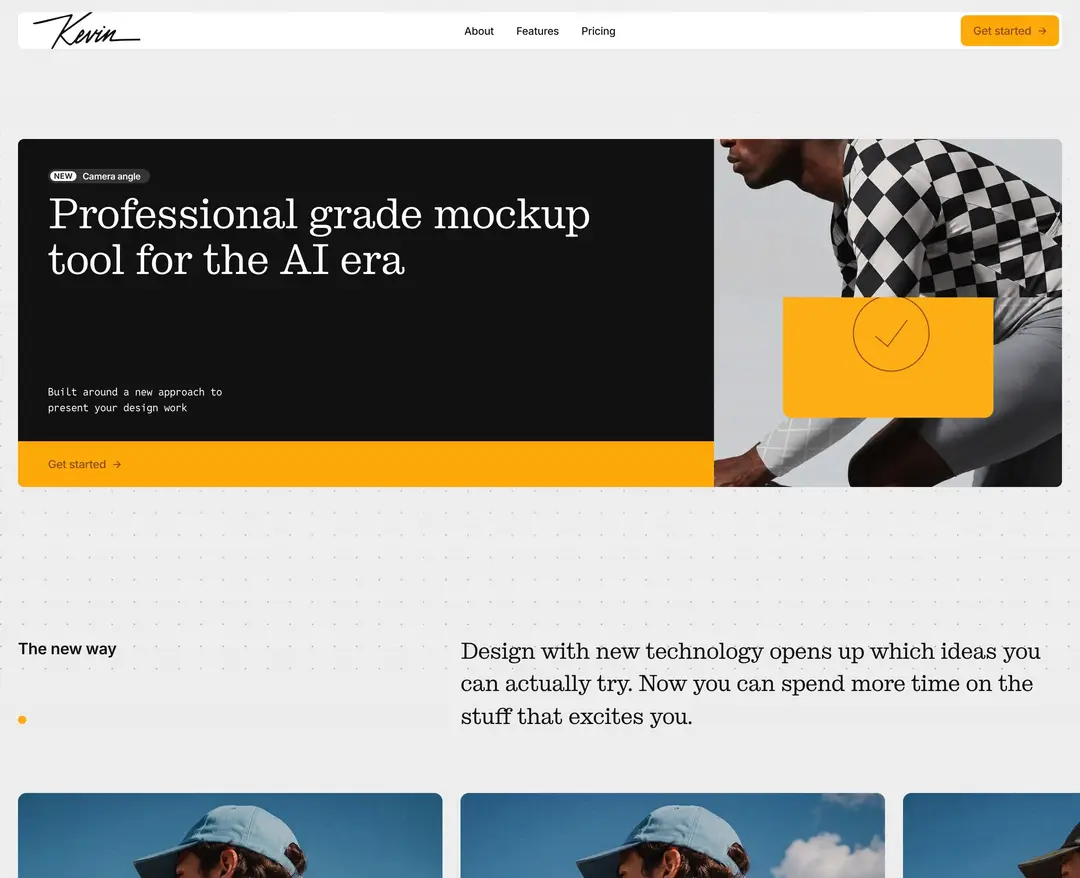1080x878 pixels.
Task: Click the orange dot under The new way
Action: coord(22,720)
